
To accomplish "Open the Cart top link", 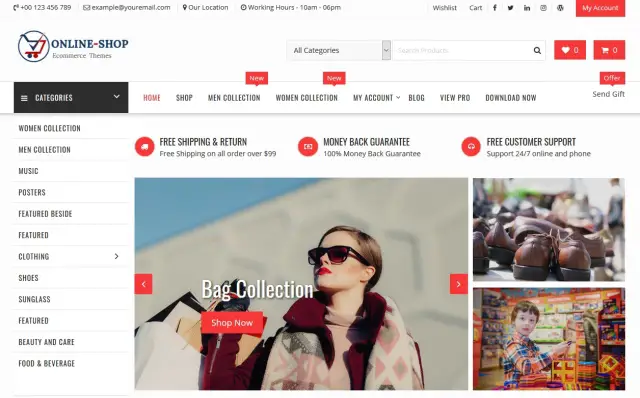I will (476, 8).
